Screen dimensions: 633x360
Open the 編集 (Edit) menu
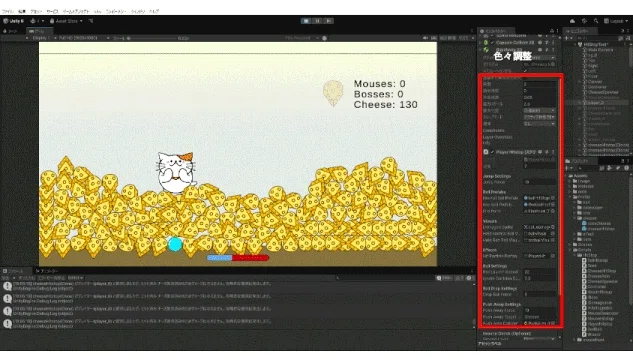coord(22,11)
